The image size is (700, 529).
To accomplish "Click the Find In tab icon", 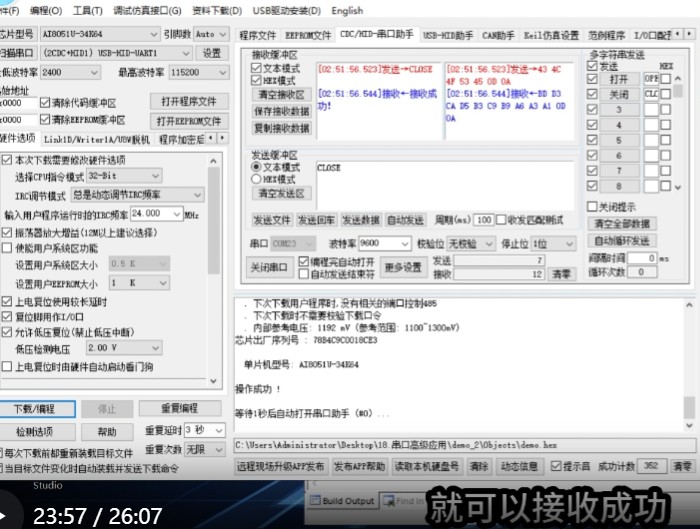I will pyautogui.click(x=389, y=501).
